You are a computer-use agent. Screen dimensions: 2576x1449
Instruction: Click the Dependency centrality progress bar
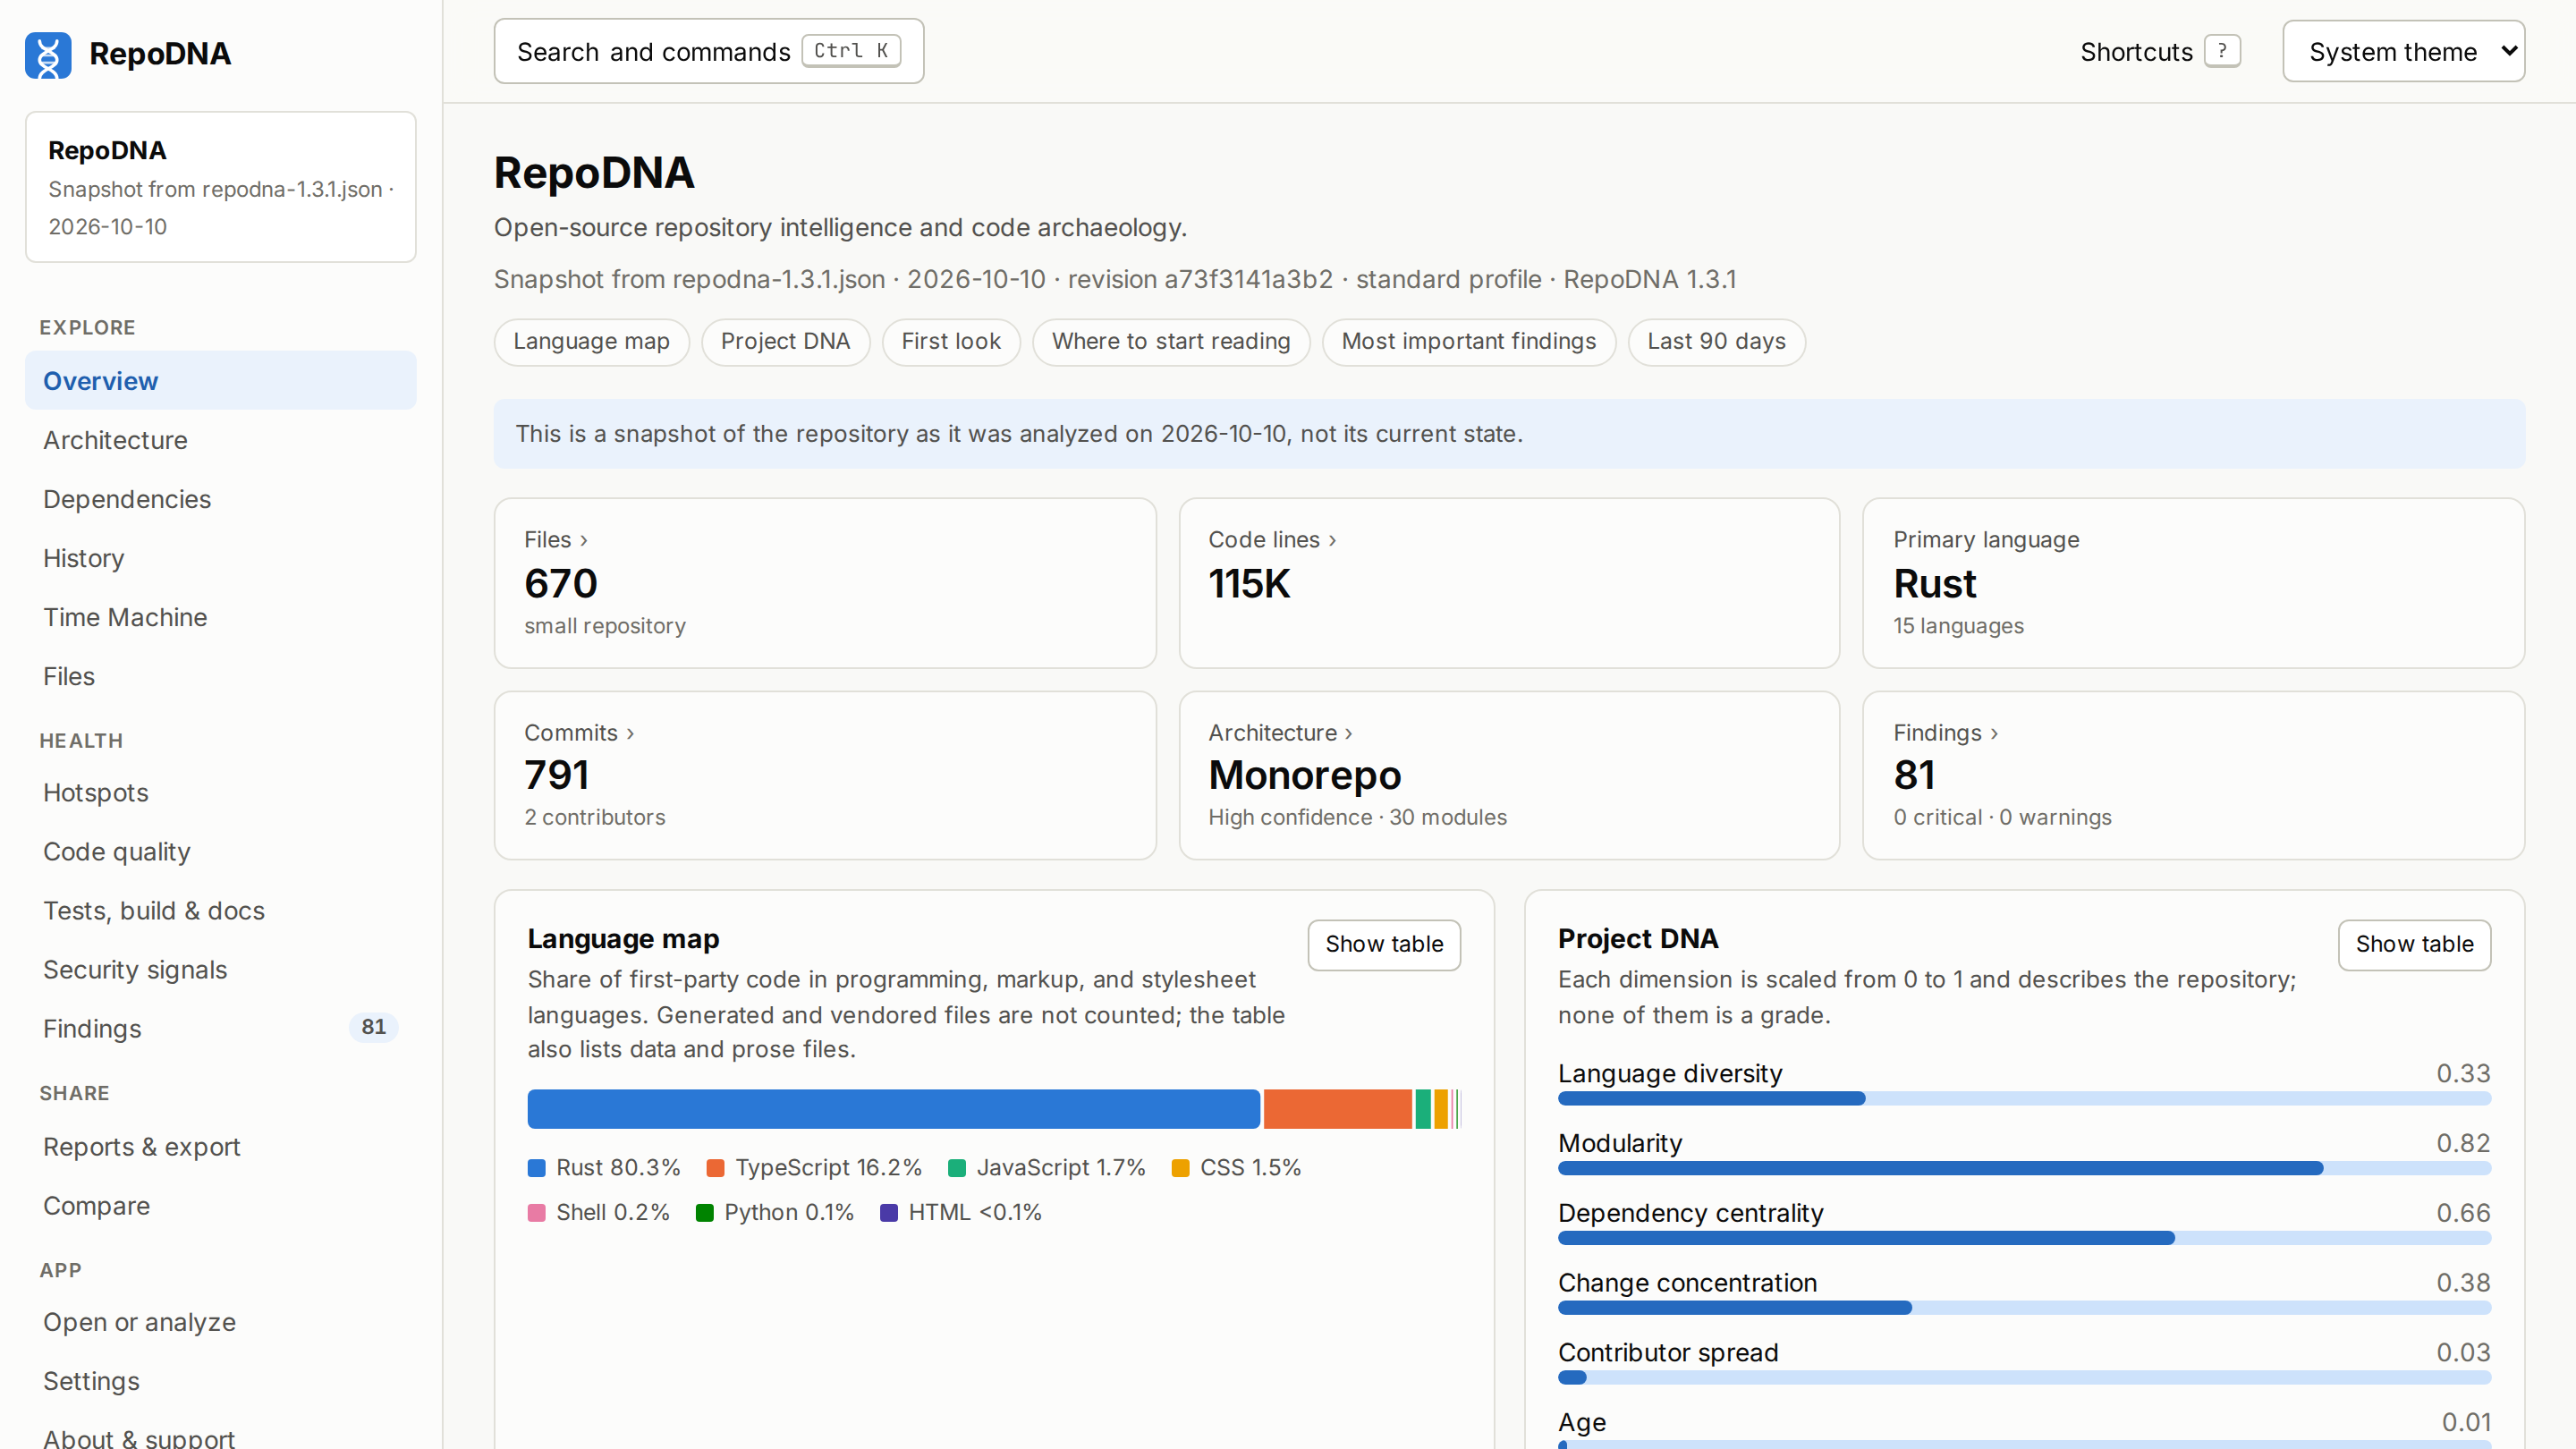pos(2024,1238)
